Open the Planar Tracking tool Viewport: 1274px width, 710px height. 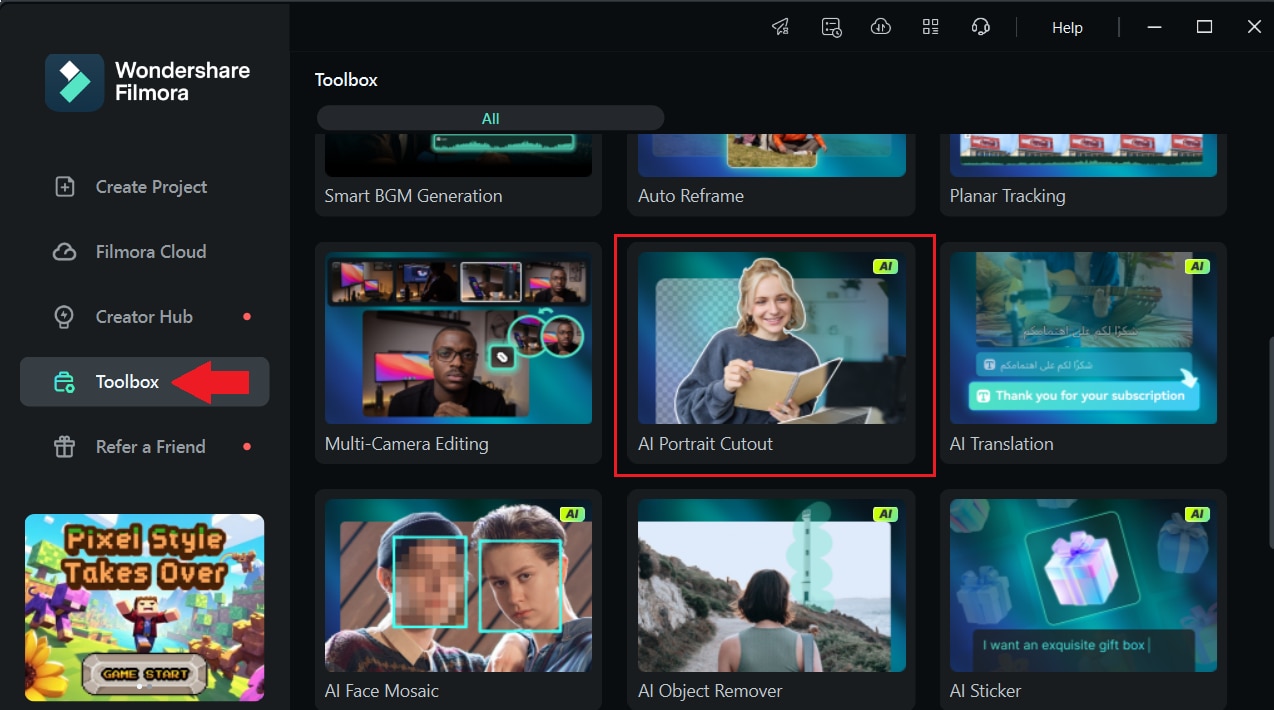tap(1083, 174)
